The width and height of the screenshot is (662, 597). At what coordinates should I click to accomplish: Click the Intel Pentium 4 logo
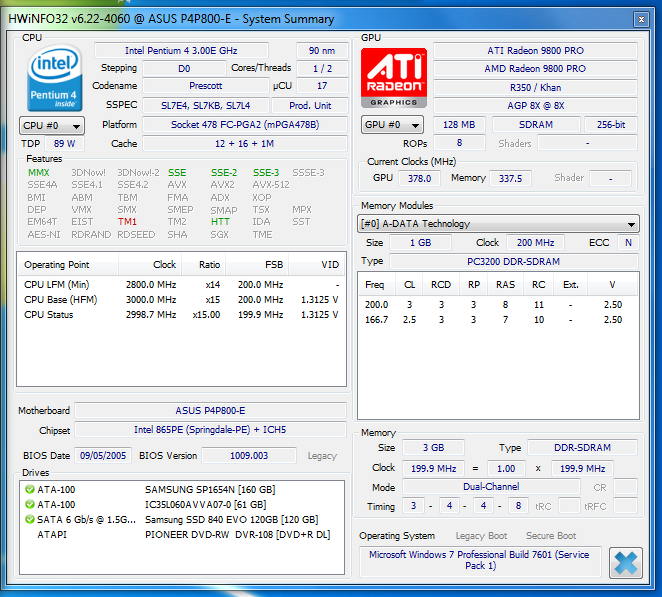54,78
